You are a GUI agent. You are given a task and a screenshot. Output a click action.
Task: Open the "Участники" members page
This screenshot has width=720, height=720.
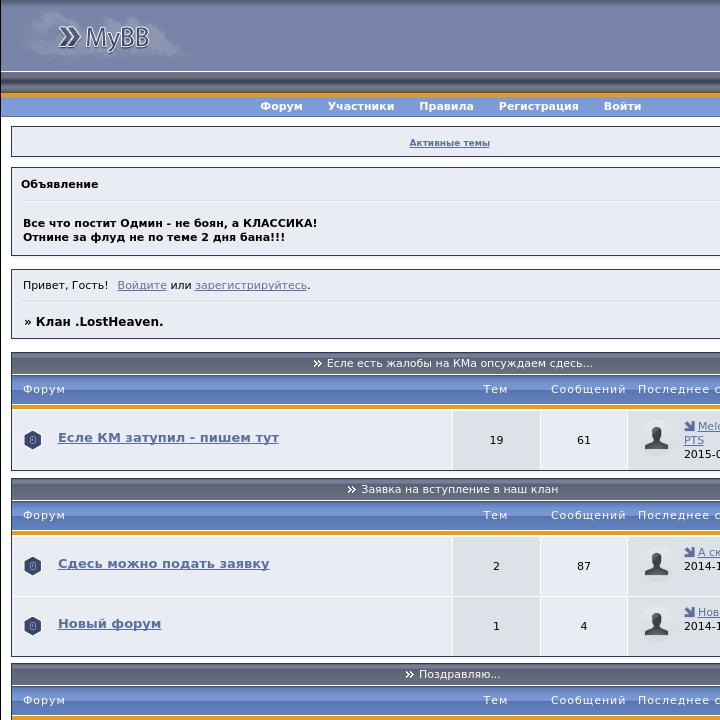coord(360,106)
